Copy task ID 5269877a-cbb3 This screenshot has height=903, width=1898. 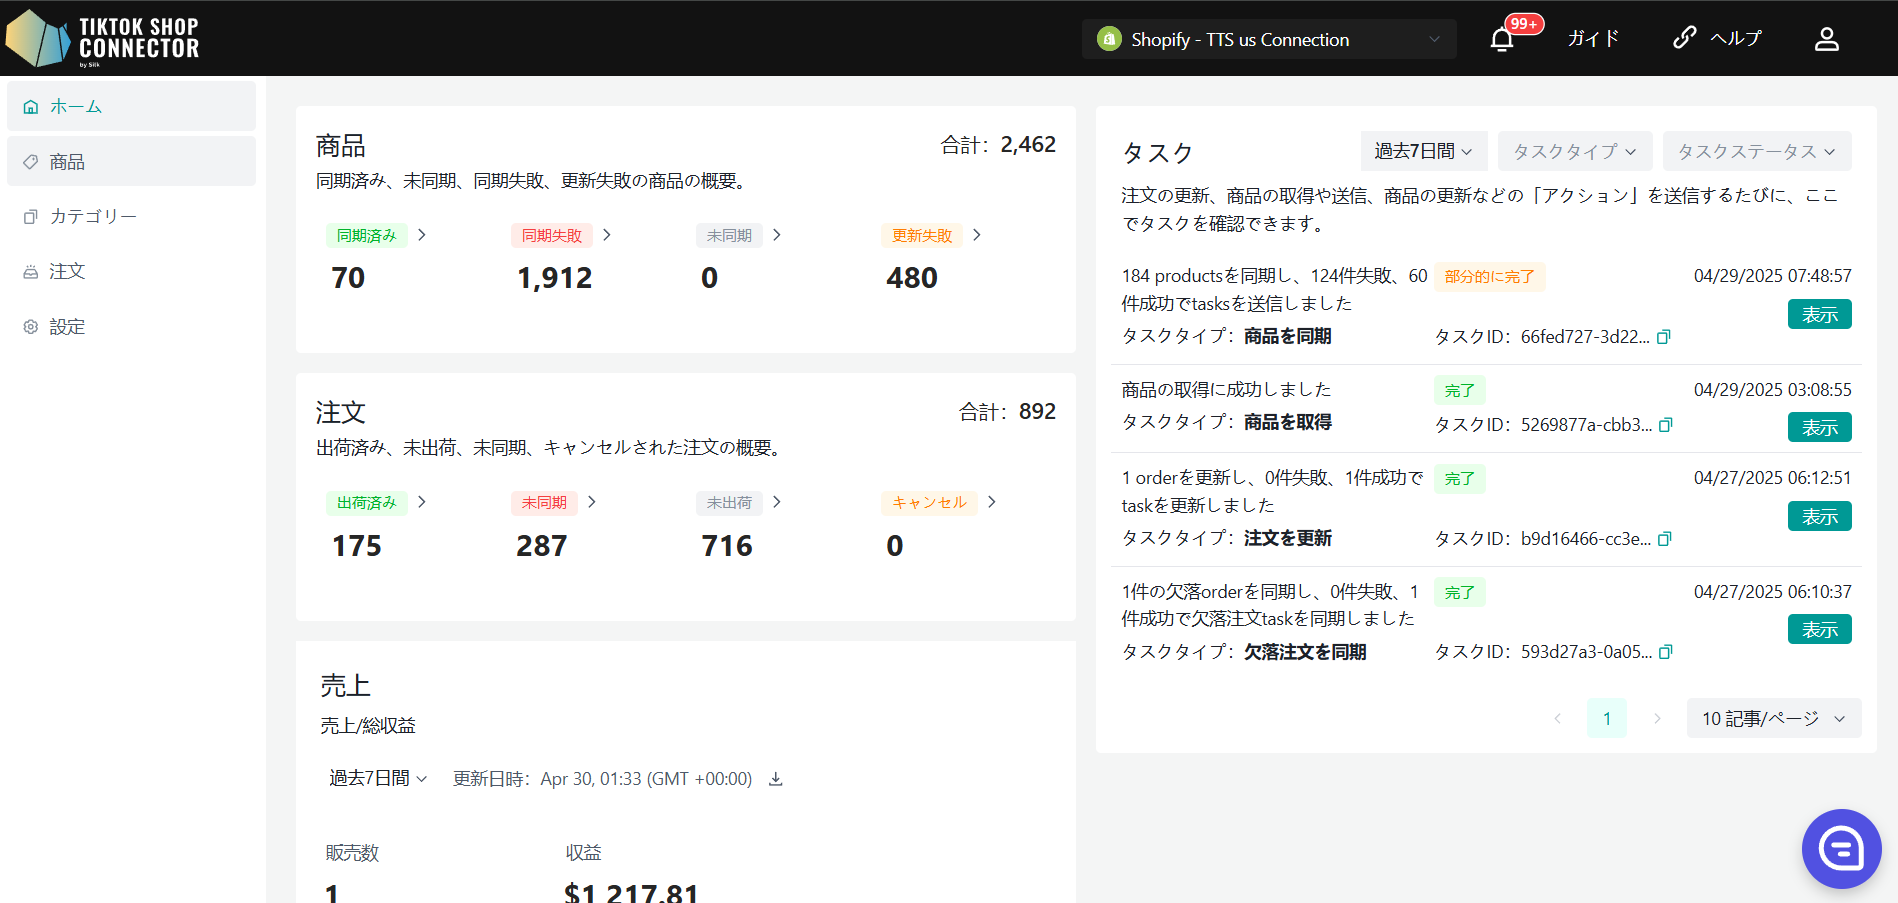1665,425
